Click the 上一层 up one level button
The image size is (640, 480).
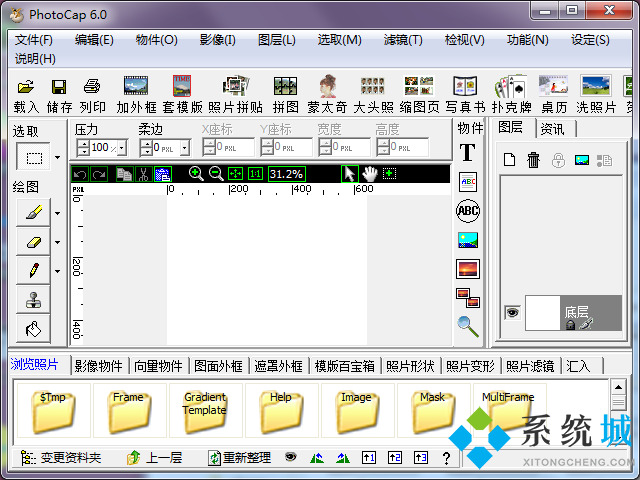click(x=155, y=458)
